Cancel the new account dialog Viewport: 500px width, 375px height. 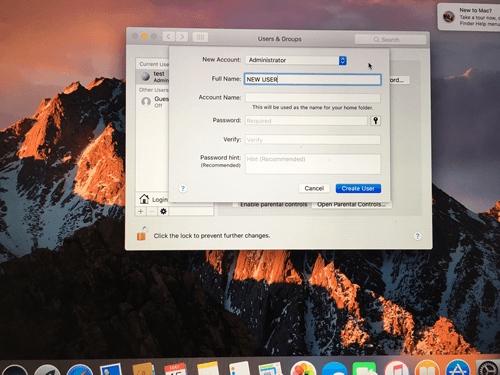point(314,188)
